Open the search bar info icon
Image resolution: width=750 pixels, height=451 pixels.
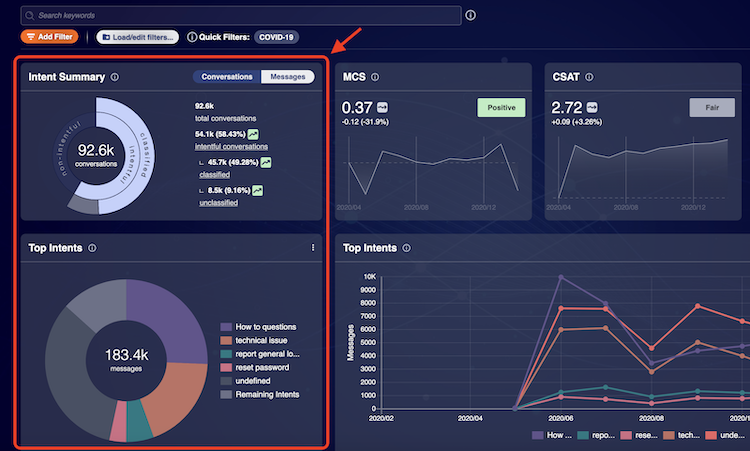(471, 15)
